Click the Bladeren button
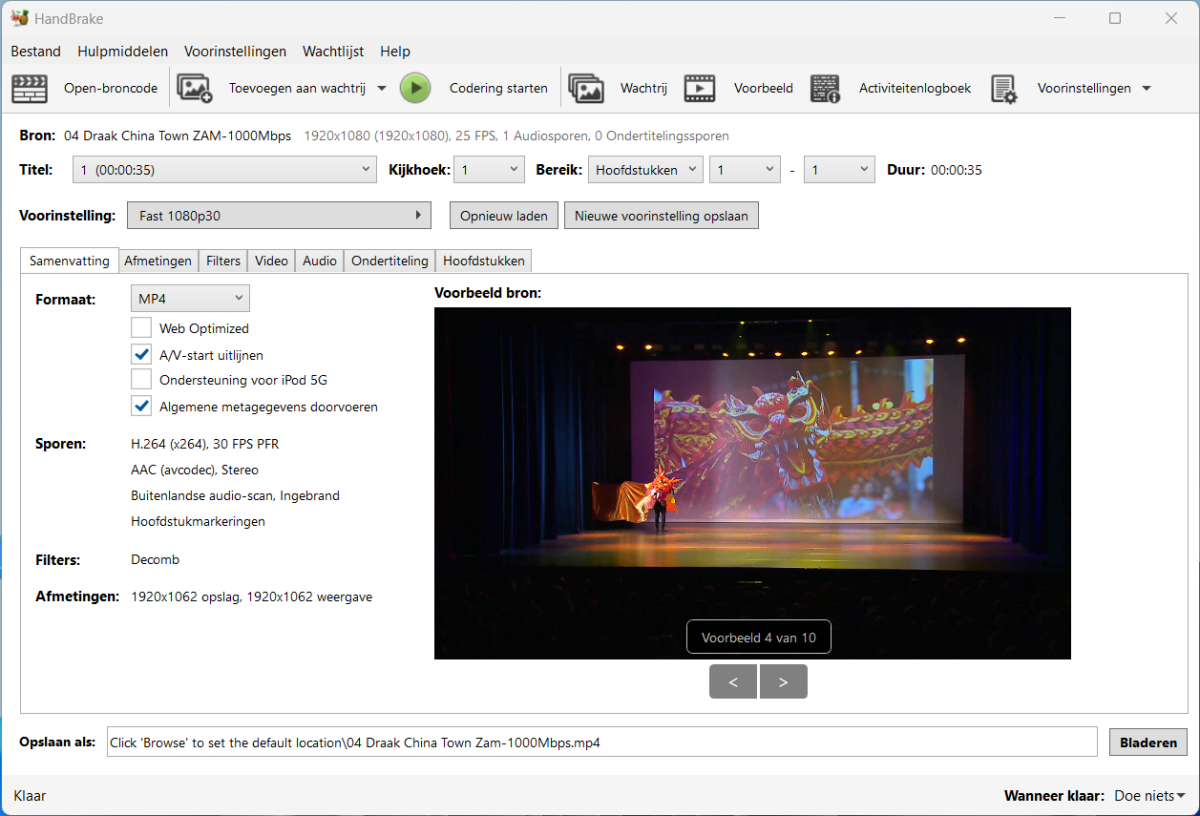The image size is (1200, 816). coord(1148,742)
